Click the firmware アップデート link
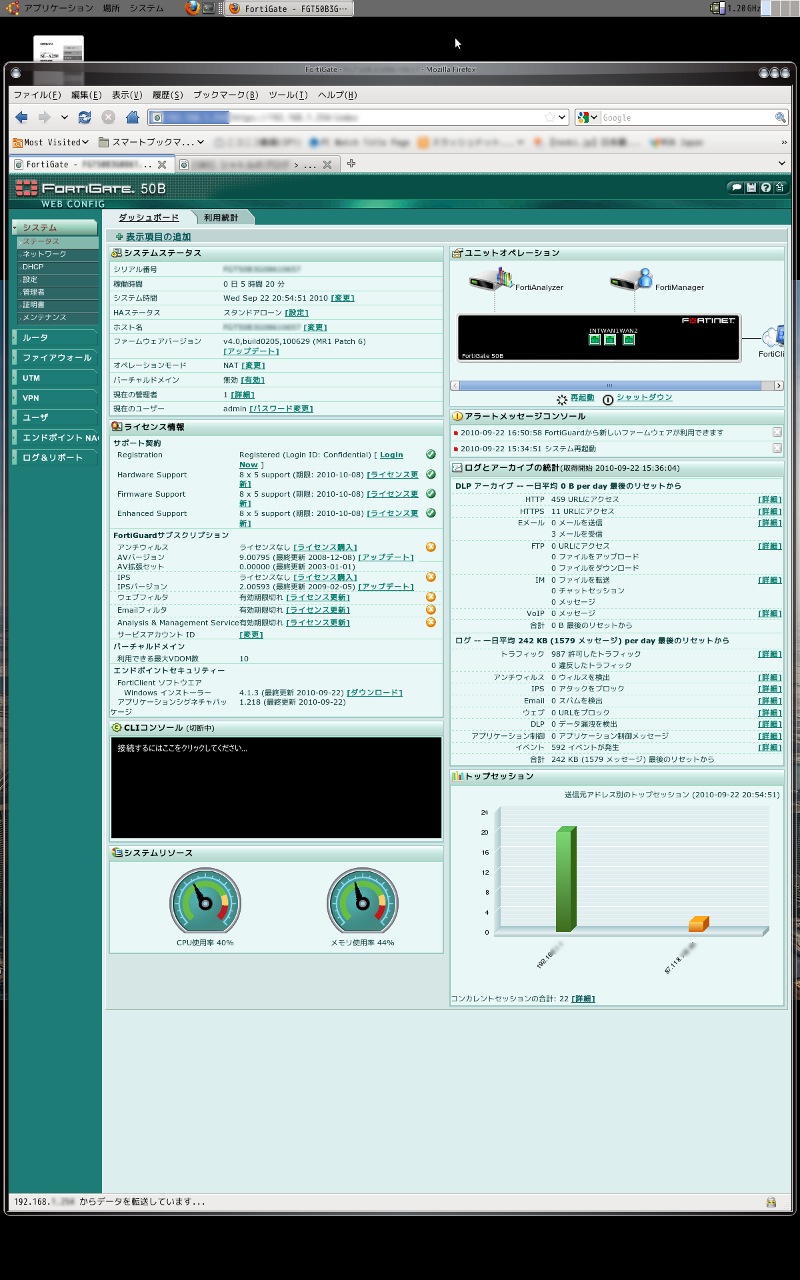 tap(251, 351)
